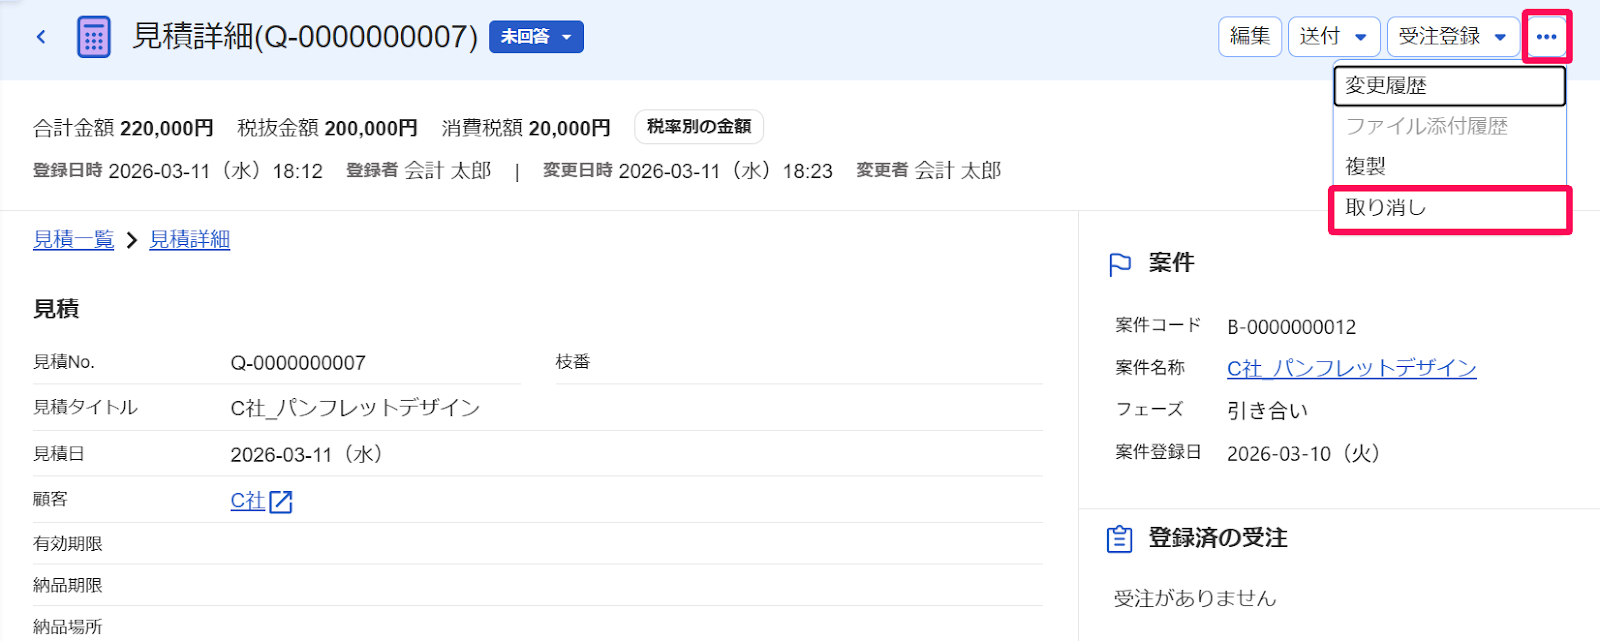The height and width of the screenshot is (641, 1600).
Task: Click the 登録者 会計 太郎 text
Action: coord(419,171)
